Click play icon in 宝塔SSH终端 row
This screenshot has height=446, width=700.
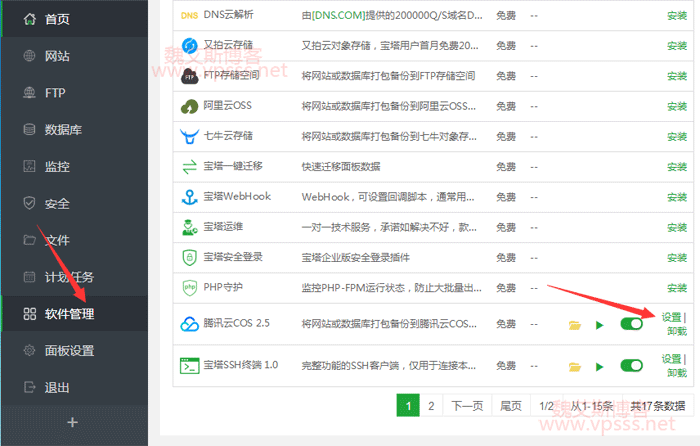[x=599, y=366]
